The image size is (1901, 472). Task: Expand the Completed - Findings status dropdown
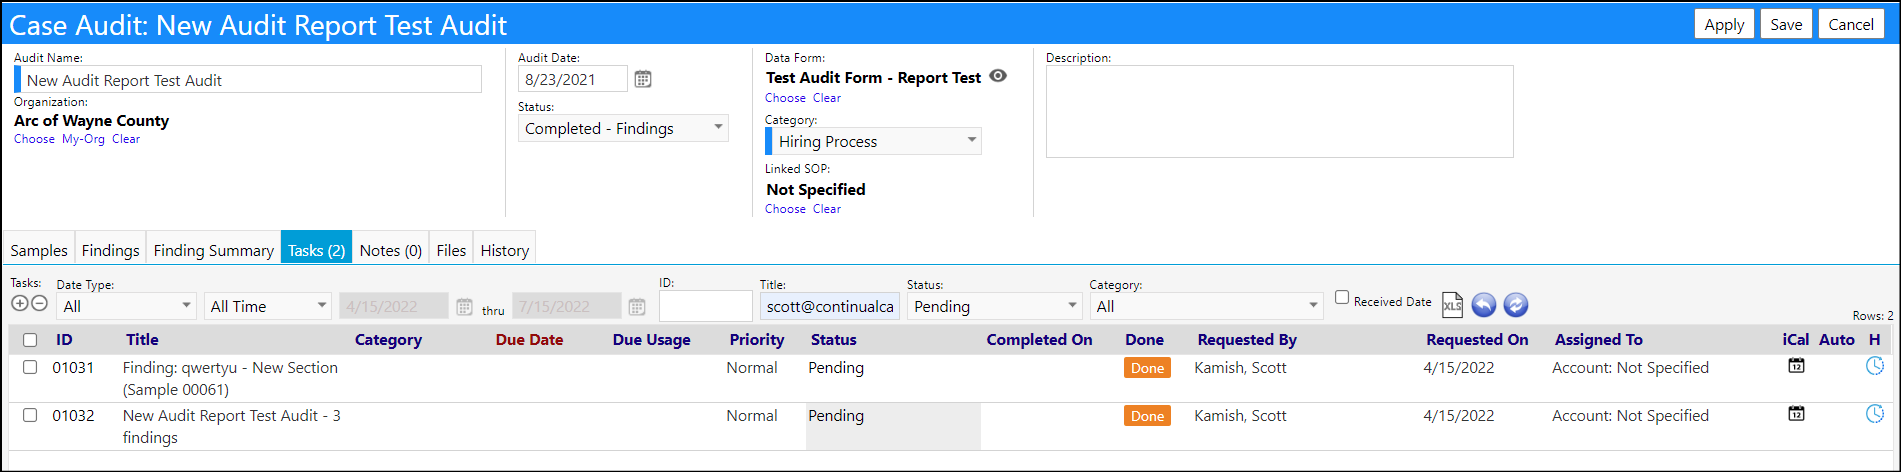pyautogui.click(x=623, y=128)
